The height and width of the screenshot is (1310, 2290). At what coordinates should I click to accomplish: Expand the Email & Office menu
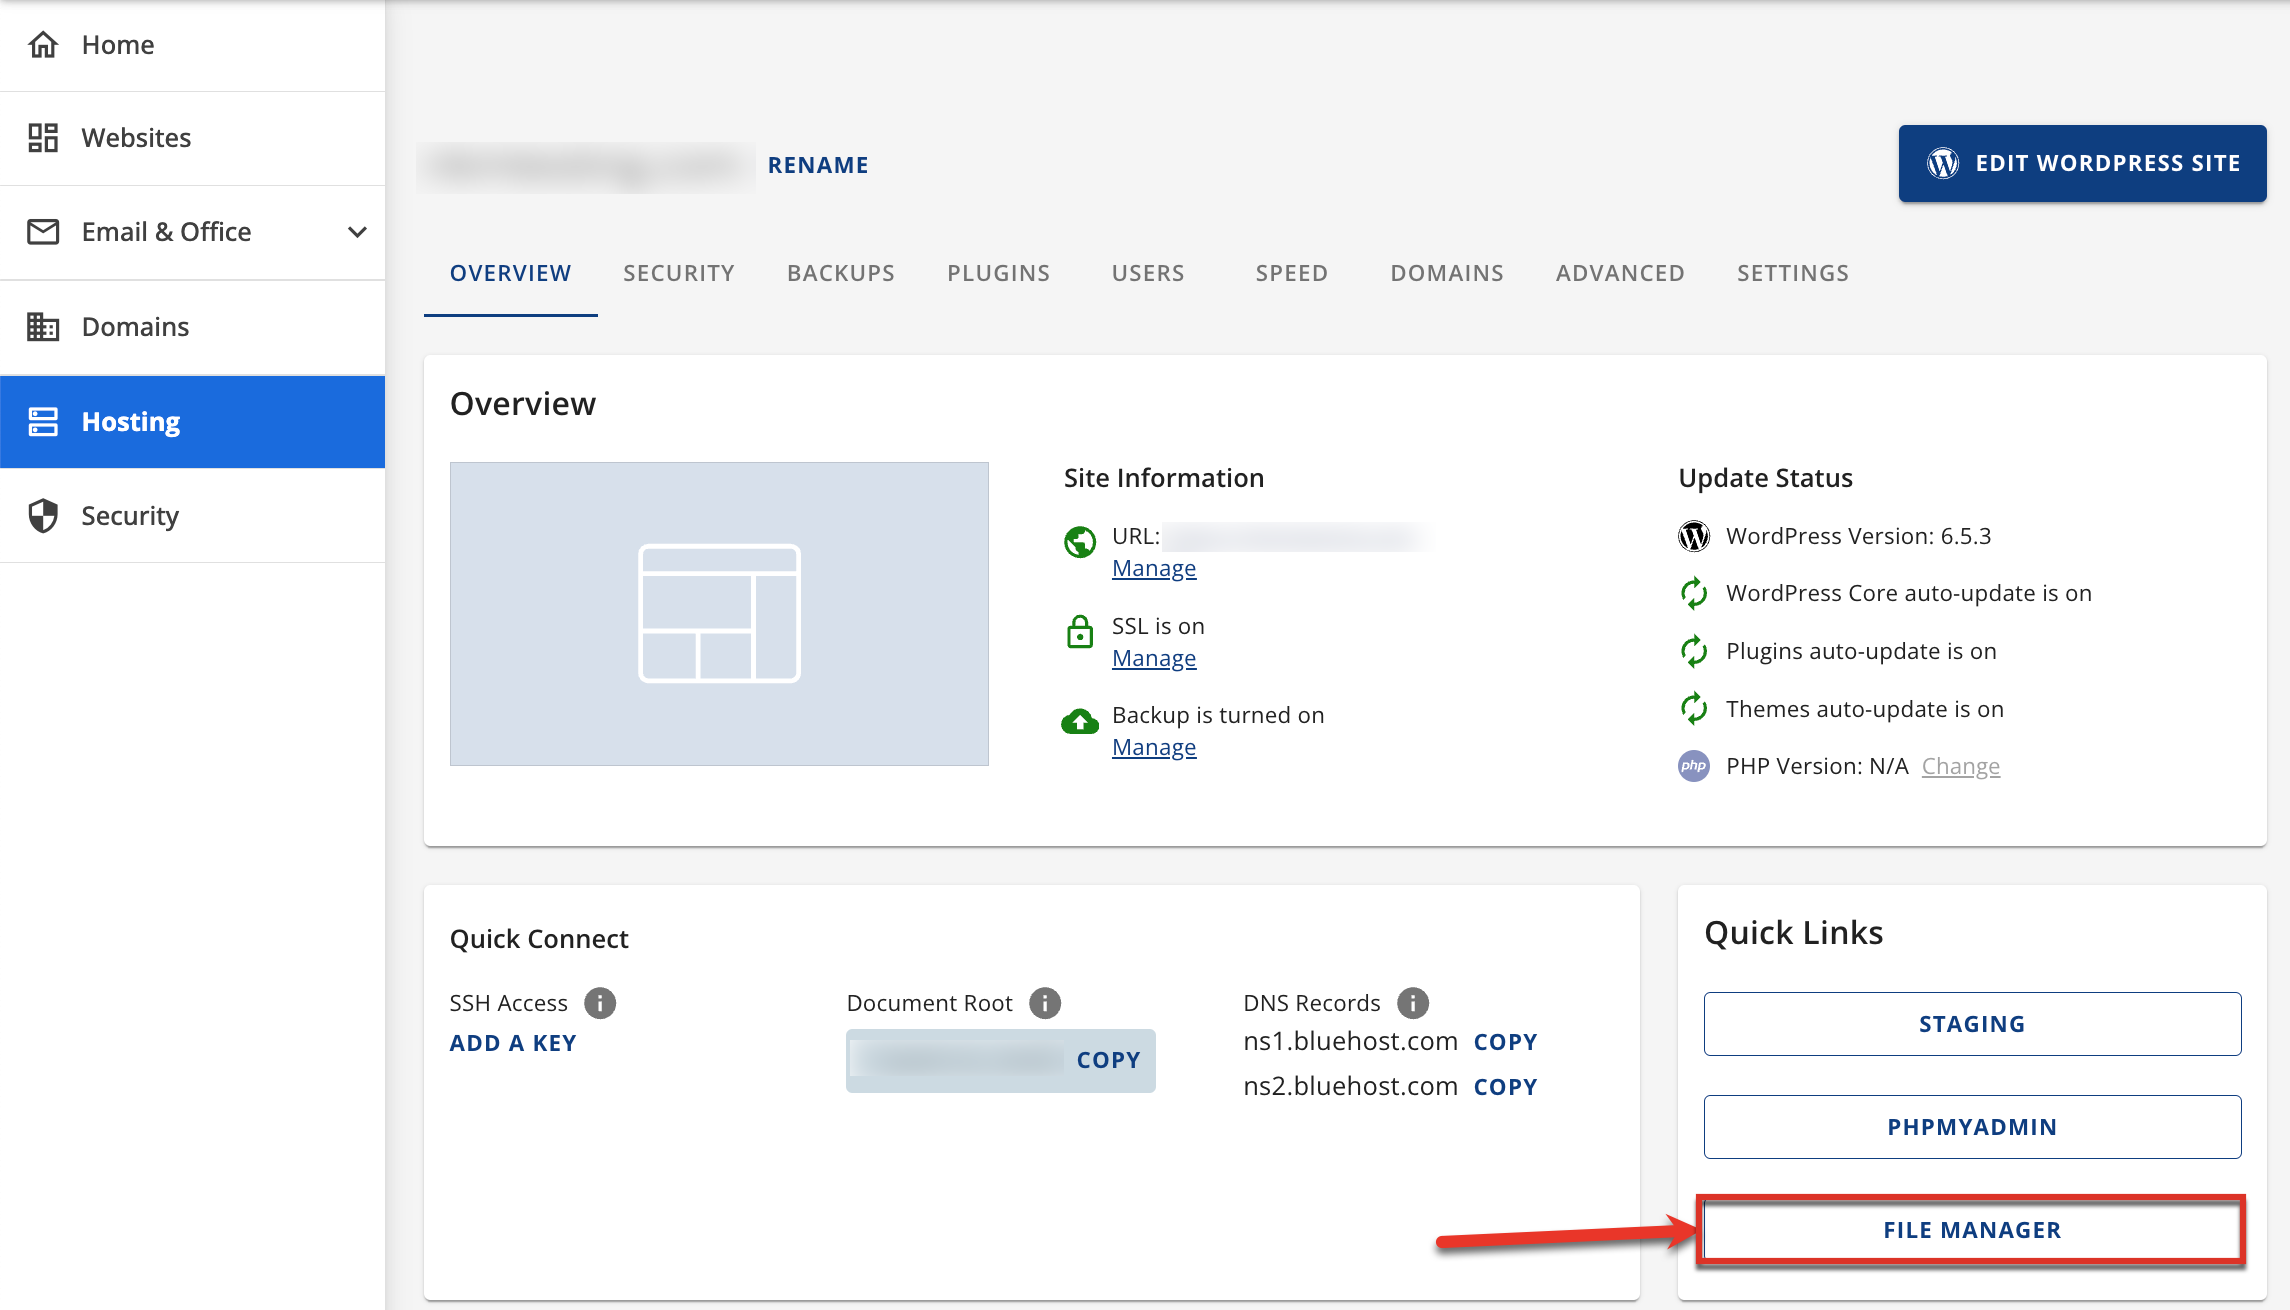357,231
